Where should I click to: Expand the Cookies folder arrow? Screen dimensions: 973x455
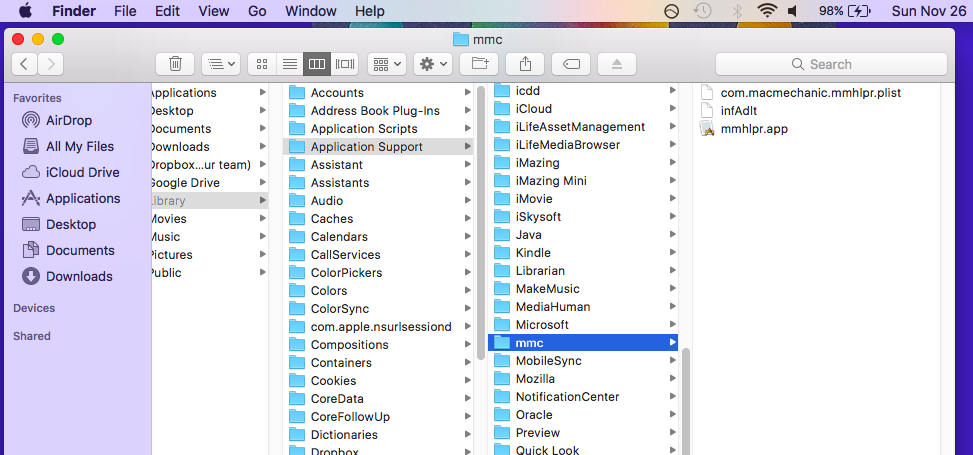pyautogui.click(x=468, y=381)
